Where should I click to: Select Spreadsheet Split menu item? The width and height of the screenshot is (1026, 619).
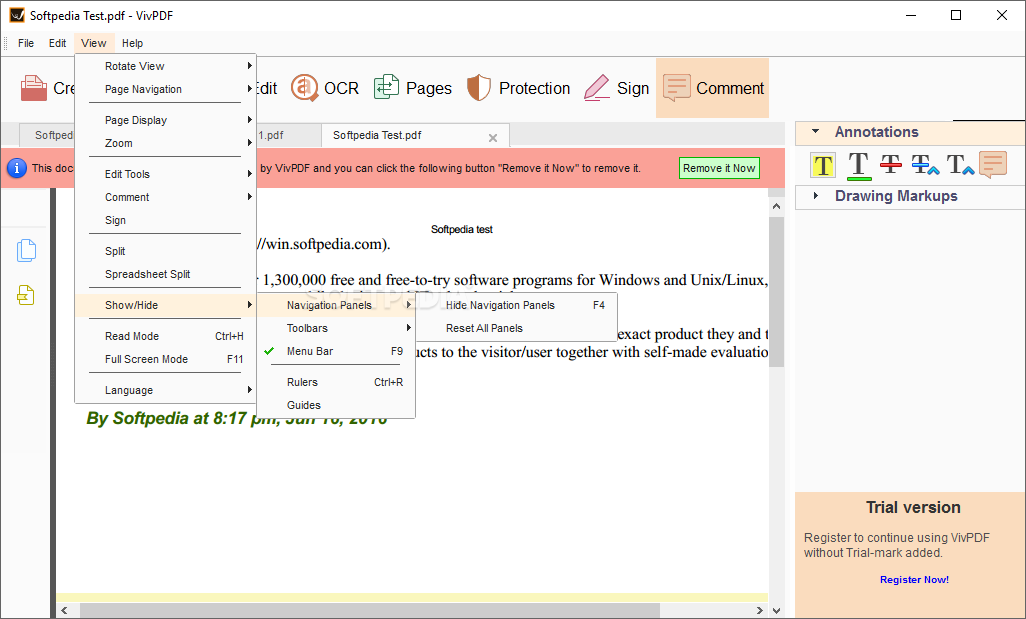pyautogui.click(x=166, y=274)
